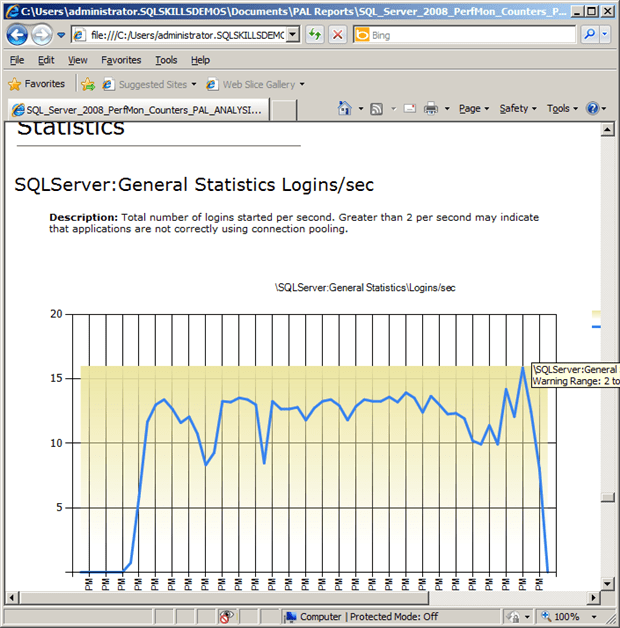620x628 pixels.
Task: Click the Forward navigation arrow button
Action: point(42,35)
